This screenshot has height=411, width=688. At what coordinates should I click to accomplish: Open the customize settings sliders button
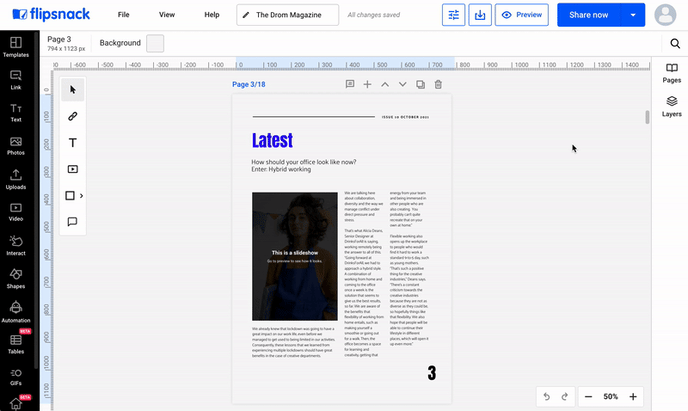coord(453,15)
